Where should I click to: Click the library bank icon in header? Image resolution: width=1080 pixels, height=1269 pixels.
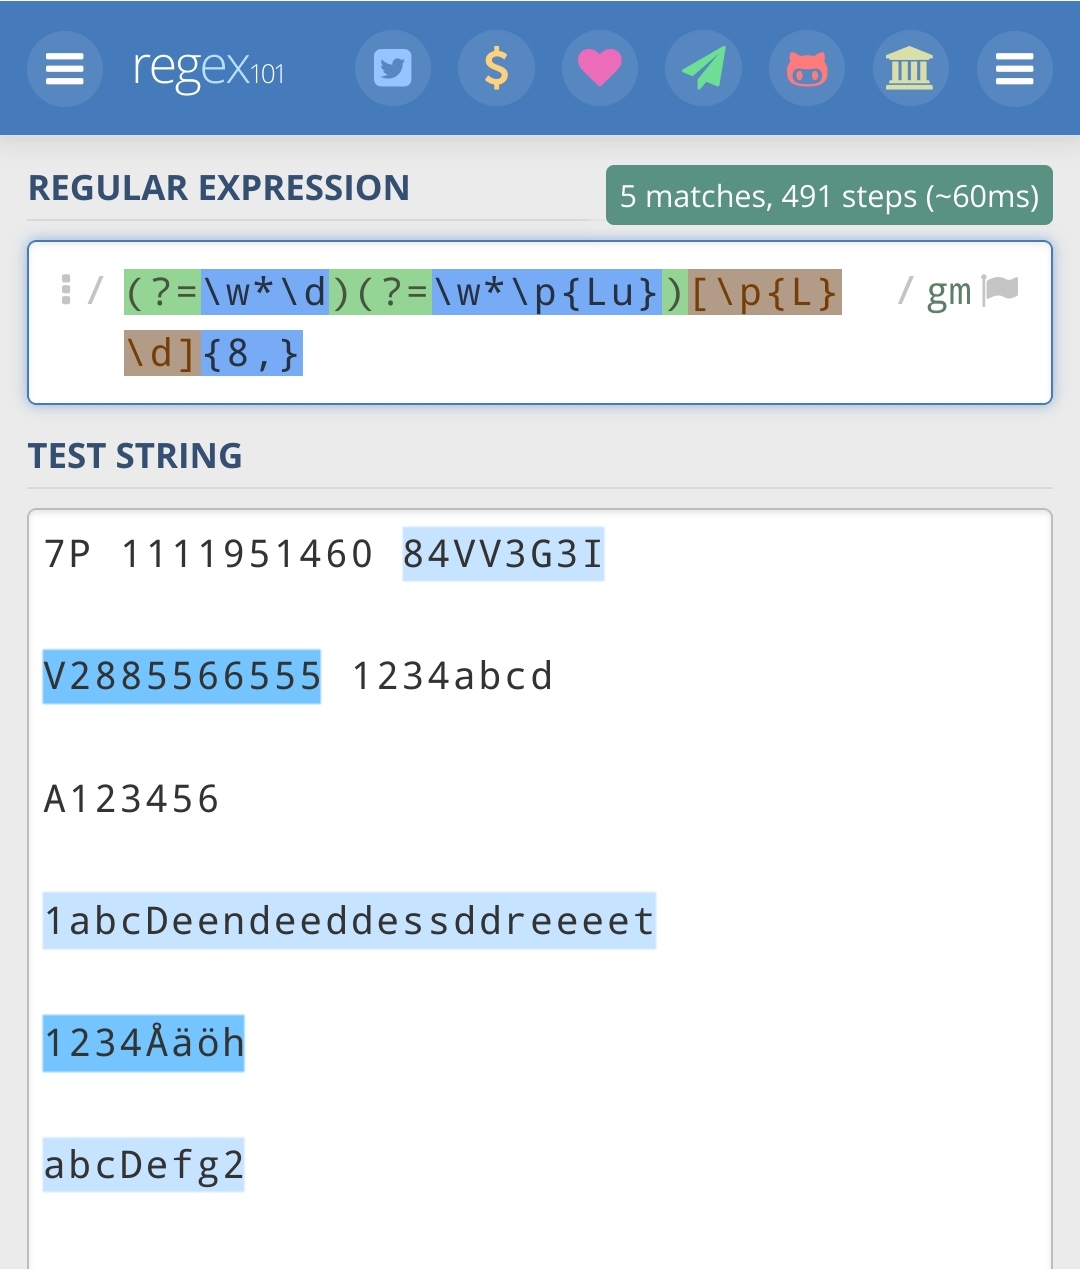point(910,68)
